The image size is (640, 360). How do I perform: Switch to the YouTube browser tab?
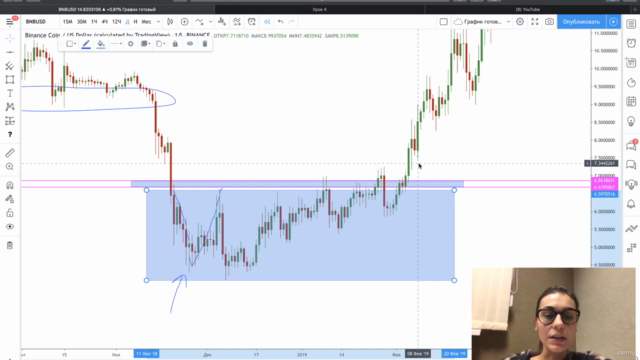pos(528,9)
